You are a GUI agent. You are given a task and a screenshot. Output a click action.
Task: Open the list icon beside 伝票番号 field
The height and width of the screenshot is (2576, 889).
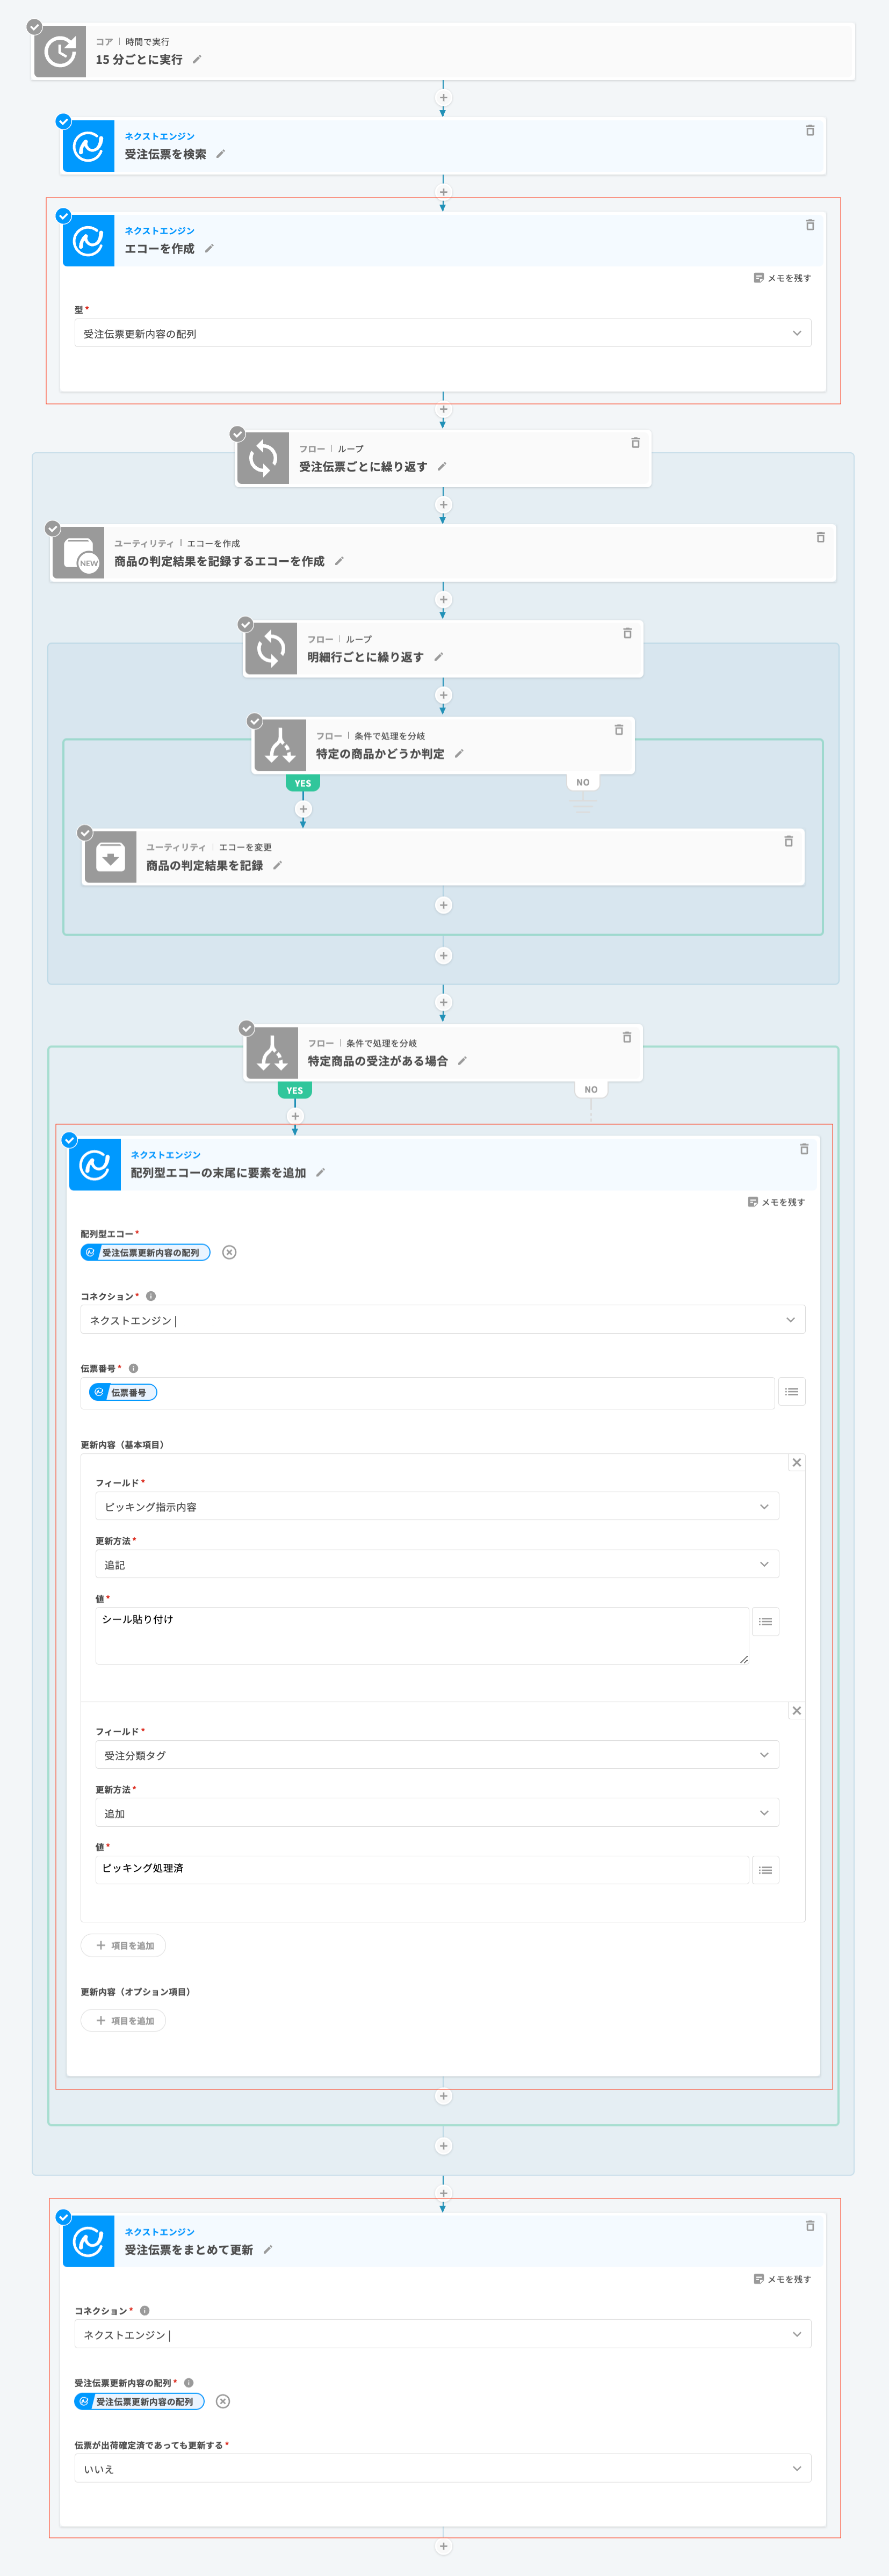[x=791, y=1392]
